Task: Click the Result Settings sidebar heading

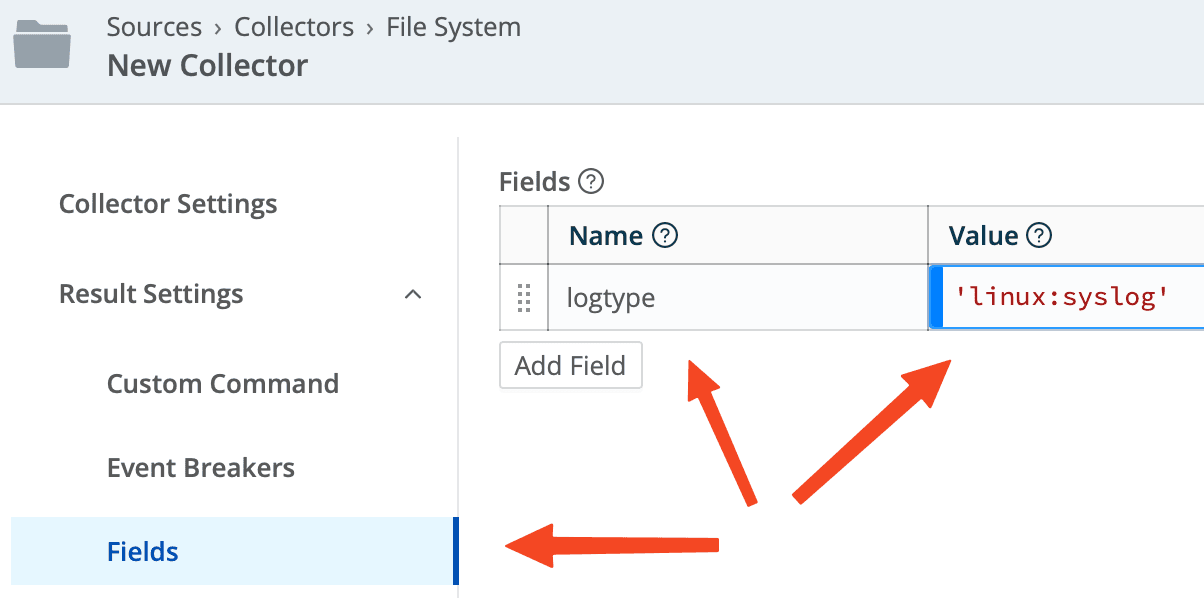Action: click(x=151, y=294)
